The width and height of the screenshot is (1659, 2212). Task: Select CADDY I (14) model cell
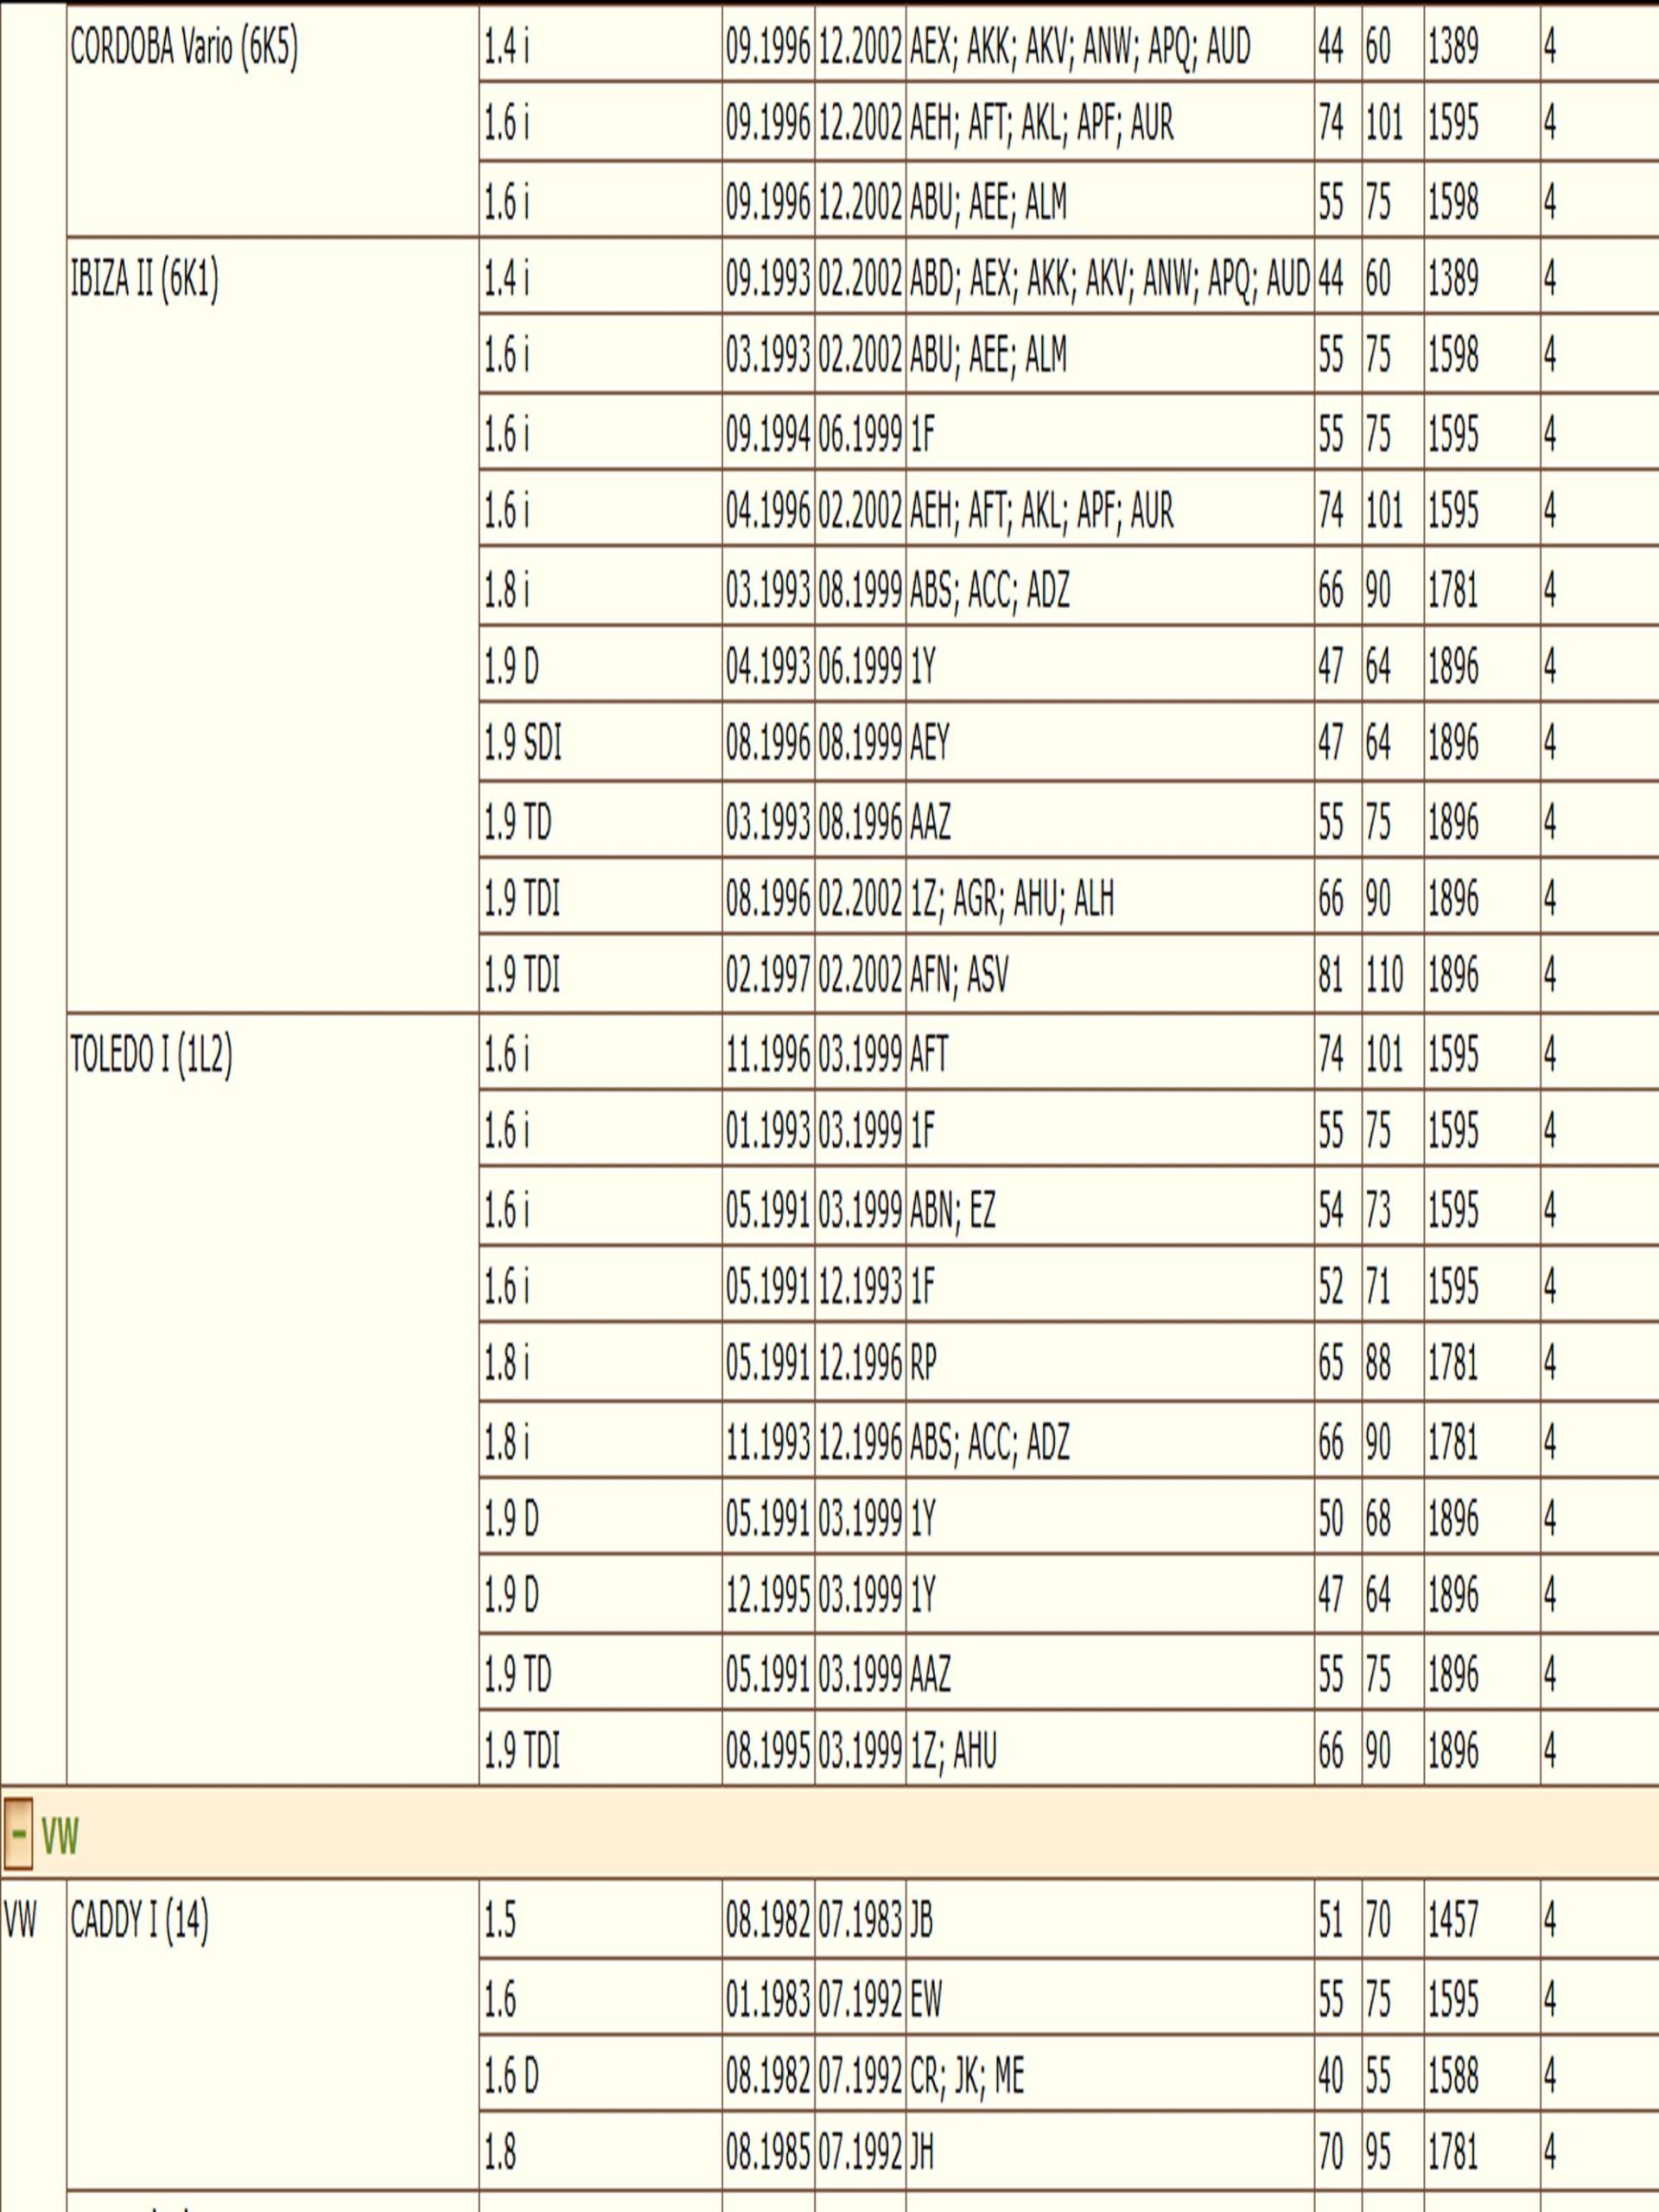point(139,1920)
